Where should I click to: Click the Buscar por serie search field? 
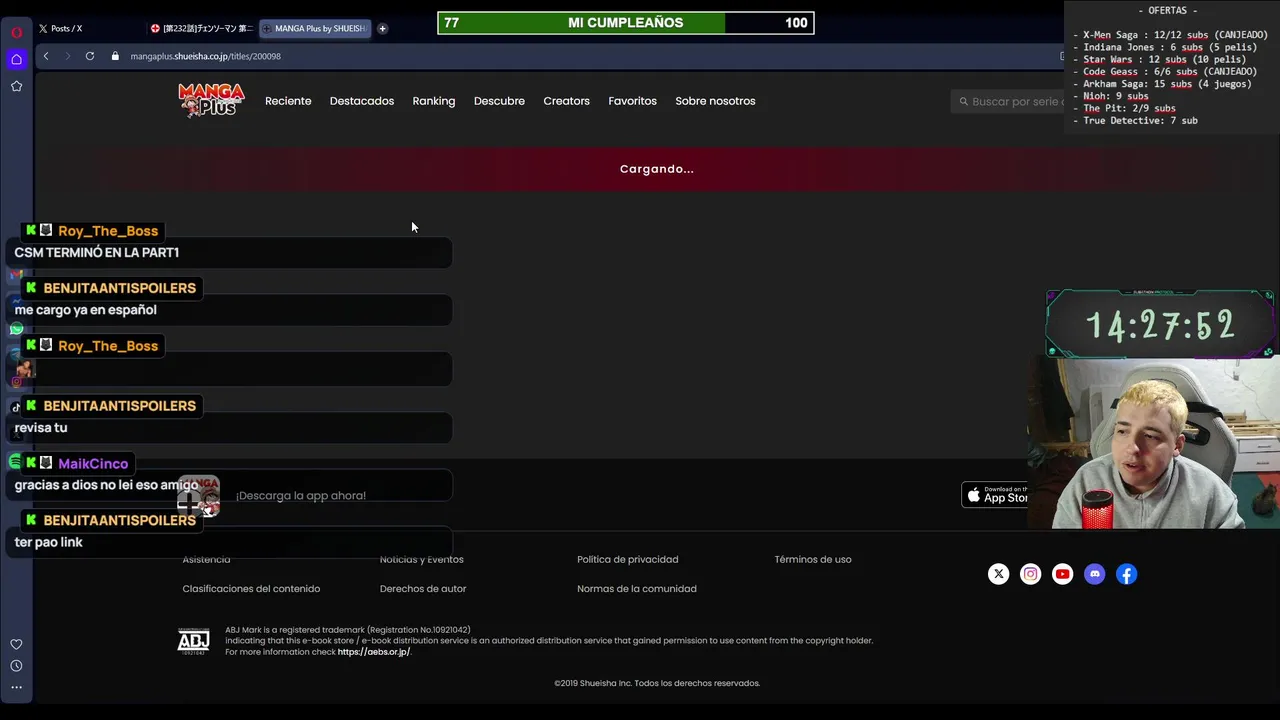1007,101
